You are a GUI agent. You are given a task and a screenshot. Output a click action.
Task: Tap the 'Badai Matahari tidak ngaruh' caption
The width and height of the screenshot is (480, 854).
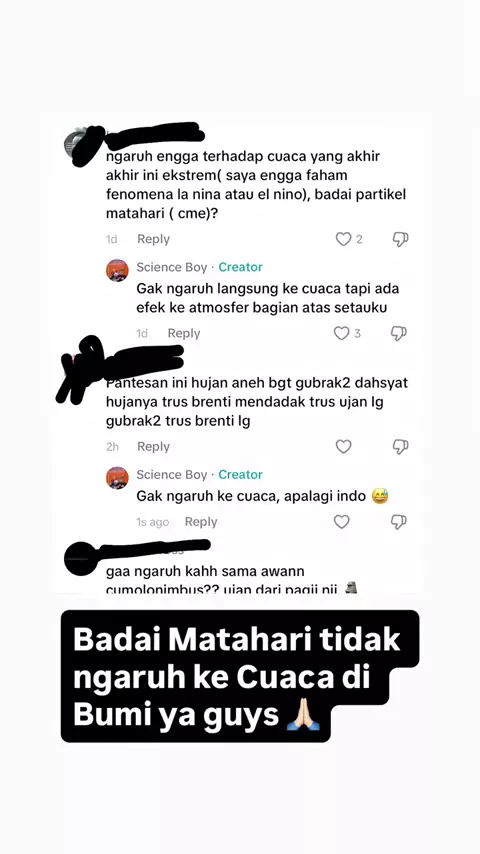[x=240, y=676]
